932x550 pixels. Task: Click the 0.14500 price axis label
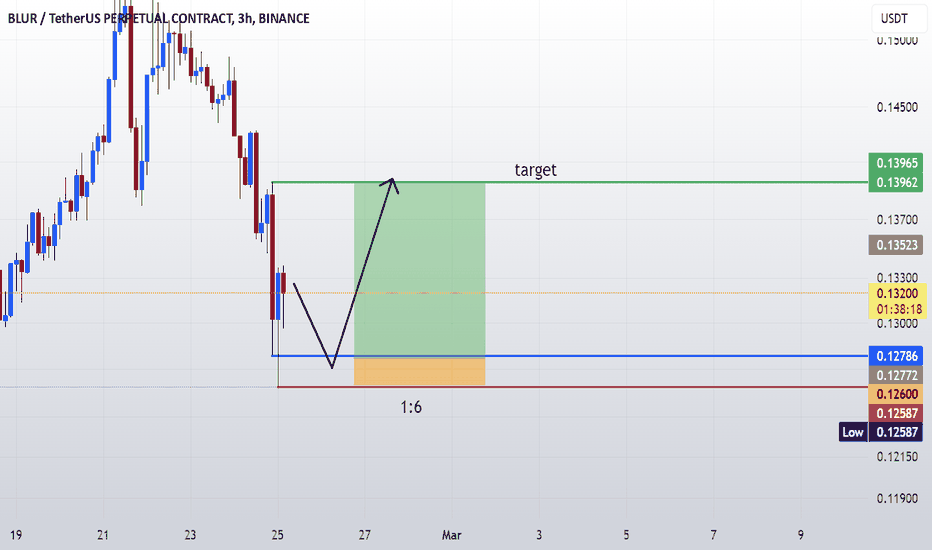897,108
